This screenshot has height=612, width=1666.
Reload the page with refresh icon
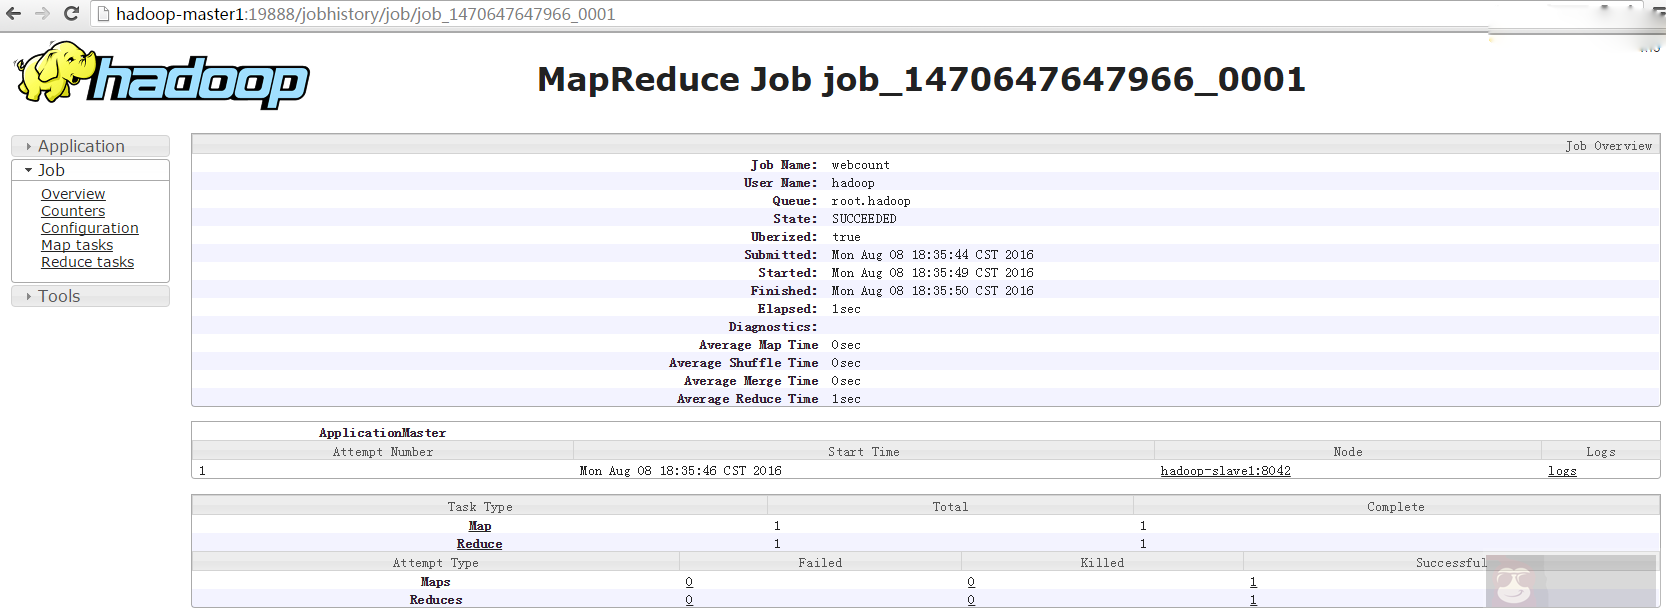click(71, 14)
